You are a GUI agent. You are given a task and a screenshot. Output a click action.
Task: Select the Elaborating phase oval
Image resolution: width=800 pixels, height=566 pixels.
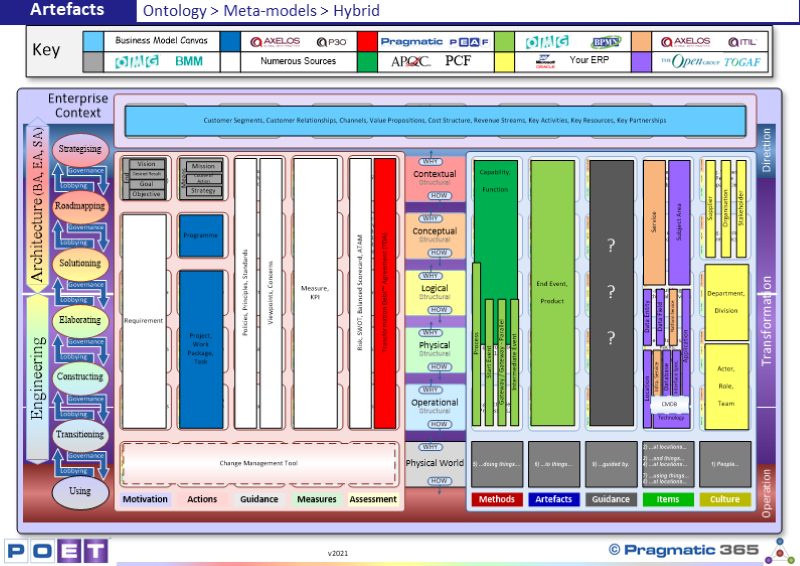click(x=80, y=320)
